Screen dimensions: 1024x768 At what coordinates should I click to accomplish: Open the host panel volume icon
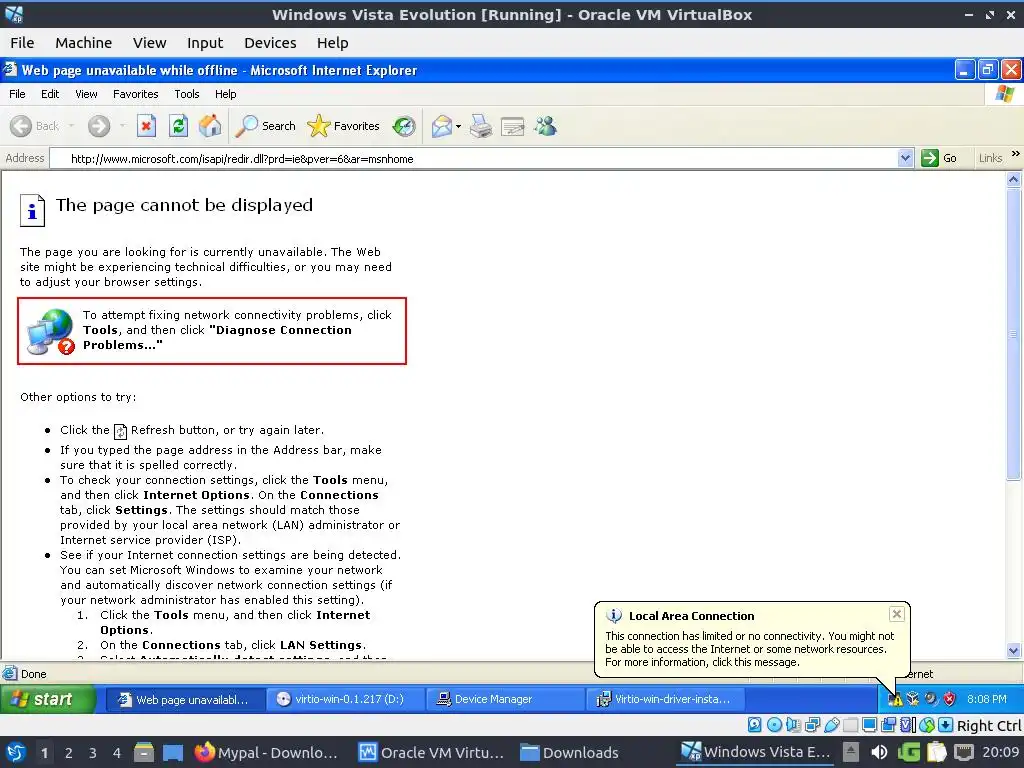point(879,752)
